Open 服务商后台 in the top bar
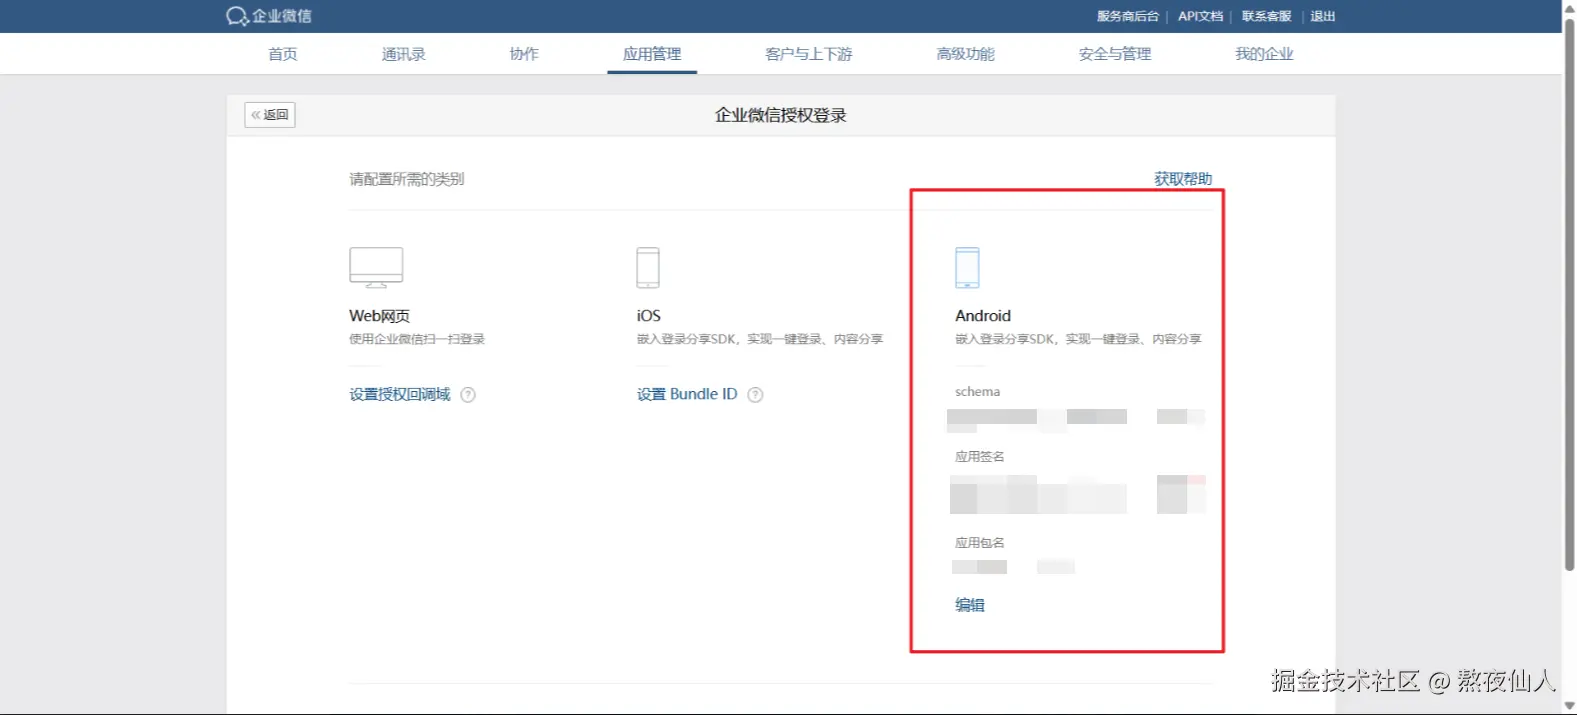1577x715 pixels. click(x=1128, y=16)
